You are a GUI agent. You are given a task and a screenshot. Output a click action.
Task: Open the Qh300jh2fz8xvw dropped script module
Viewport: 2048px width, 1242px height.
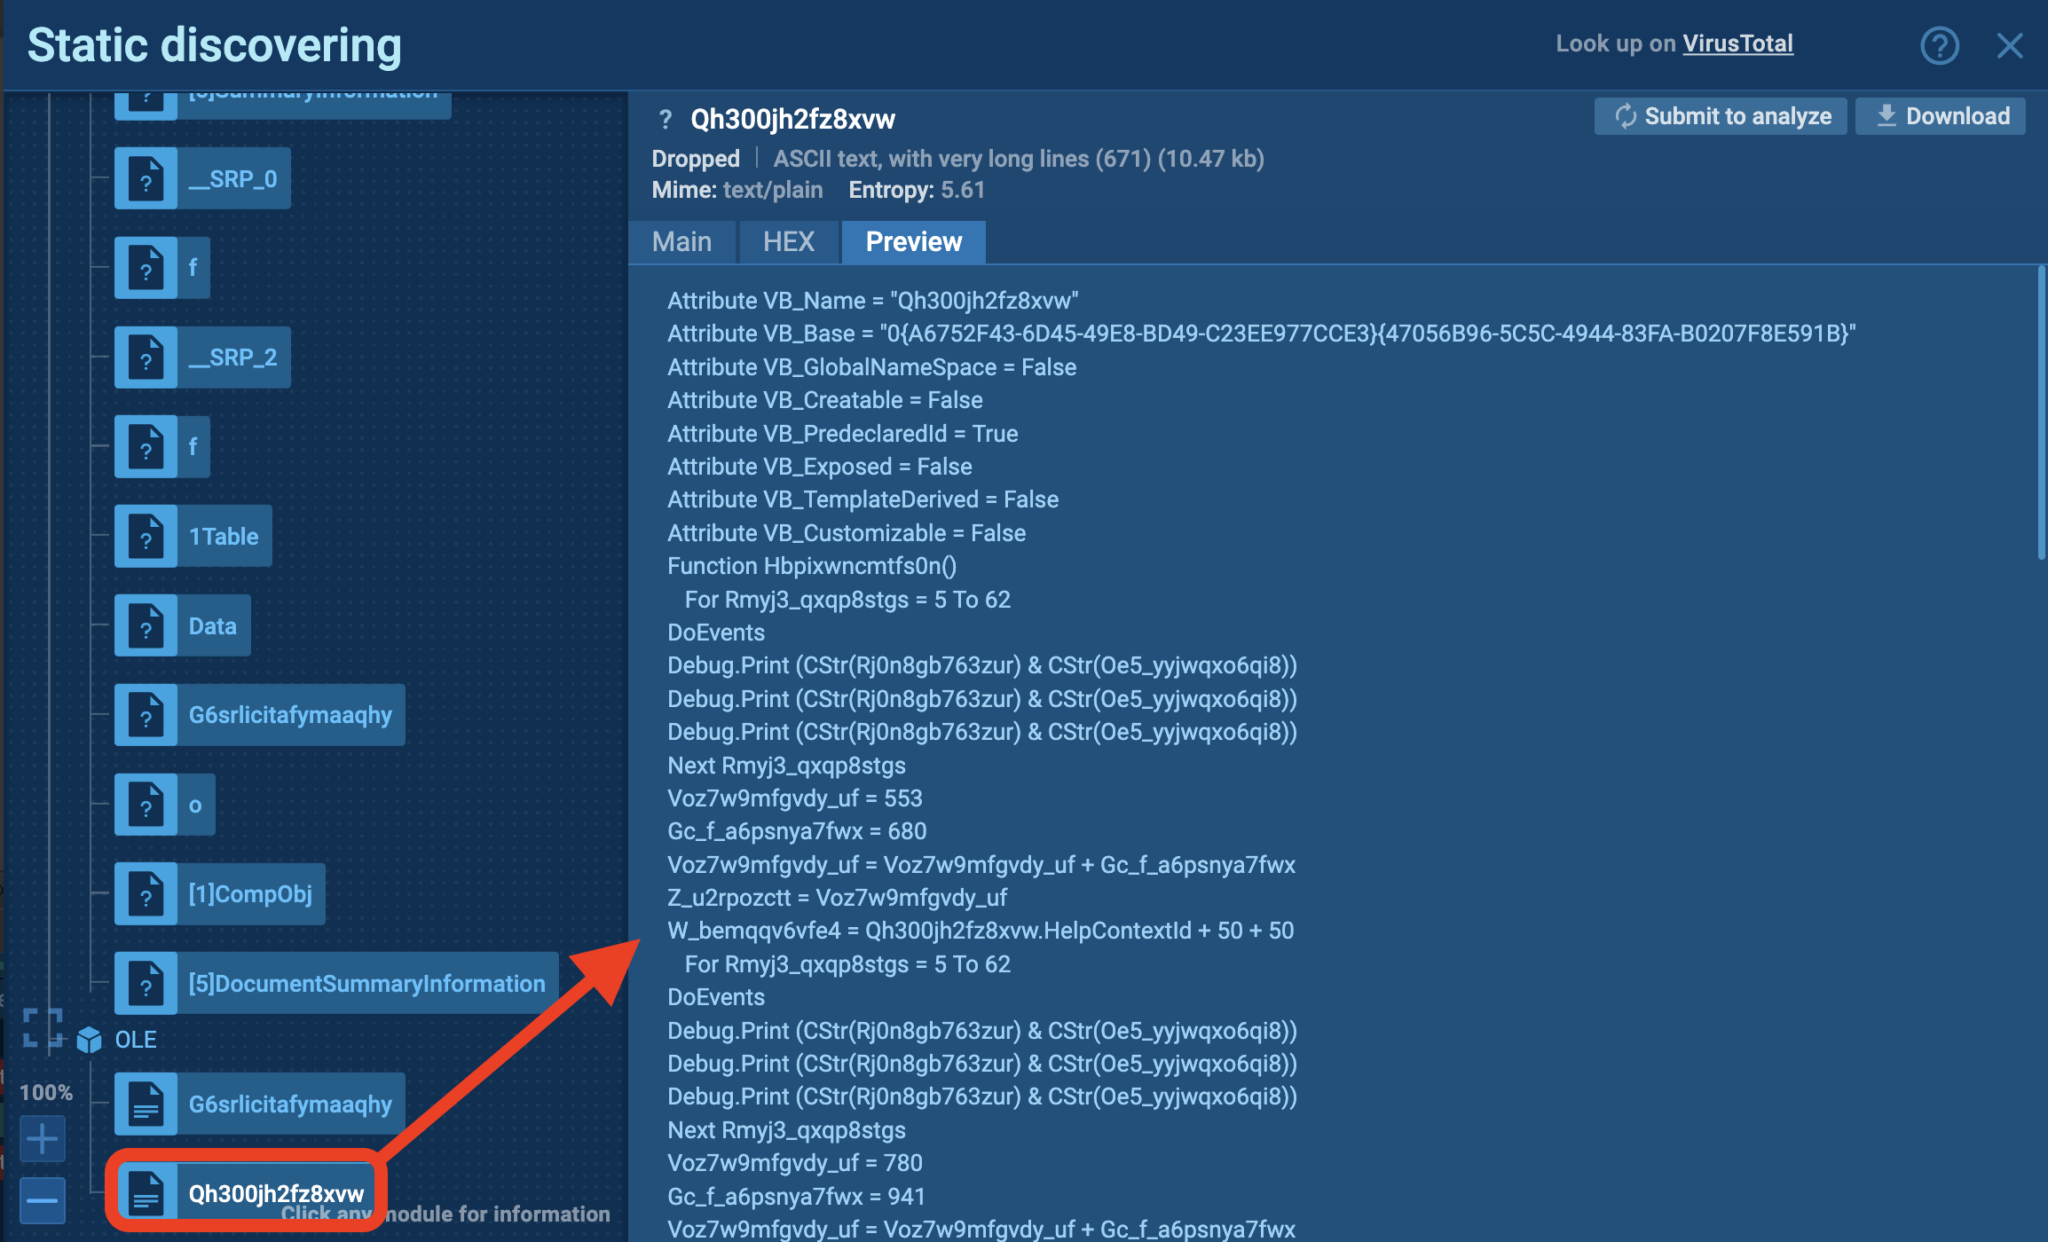pos(146,1192)
